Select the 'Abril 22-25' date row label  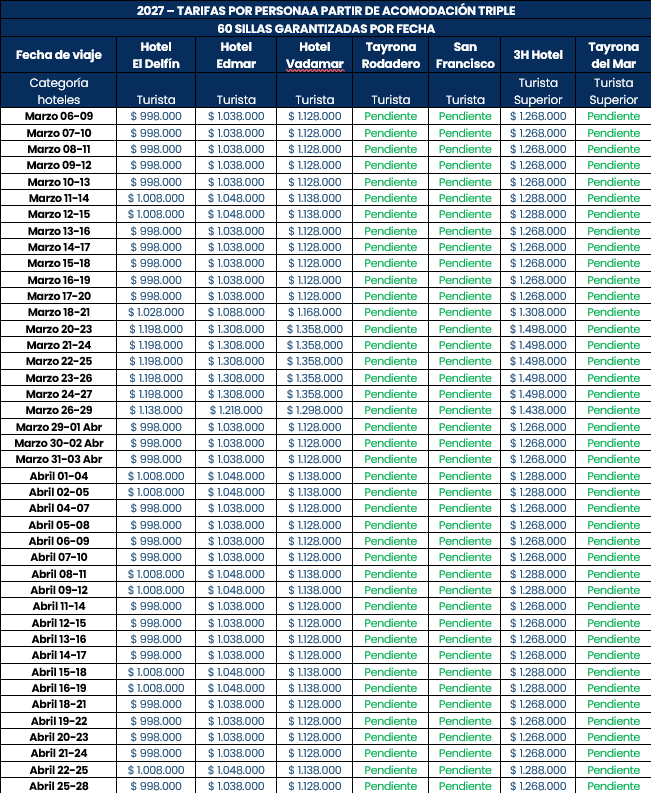(59, 770)
